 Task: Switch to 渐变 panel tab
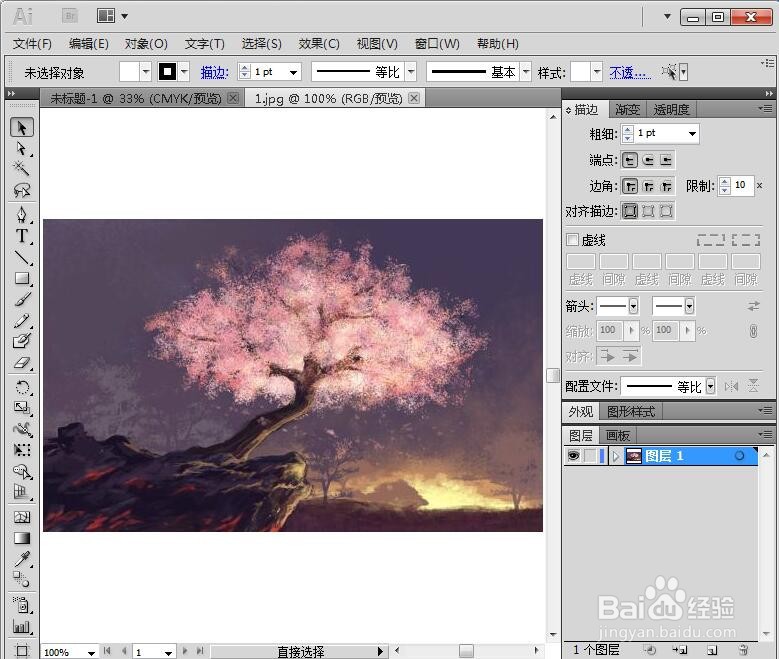(x=627, y=109)
